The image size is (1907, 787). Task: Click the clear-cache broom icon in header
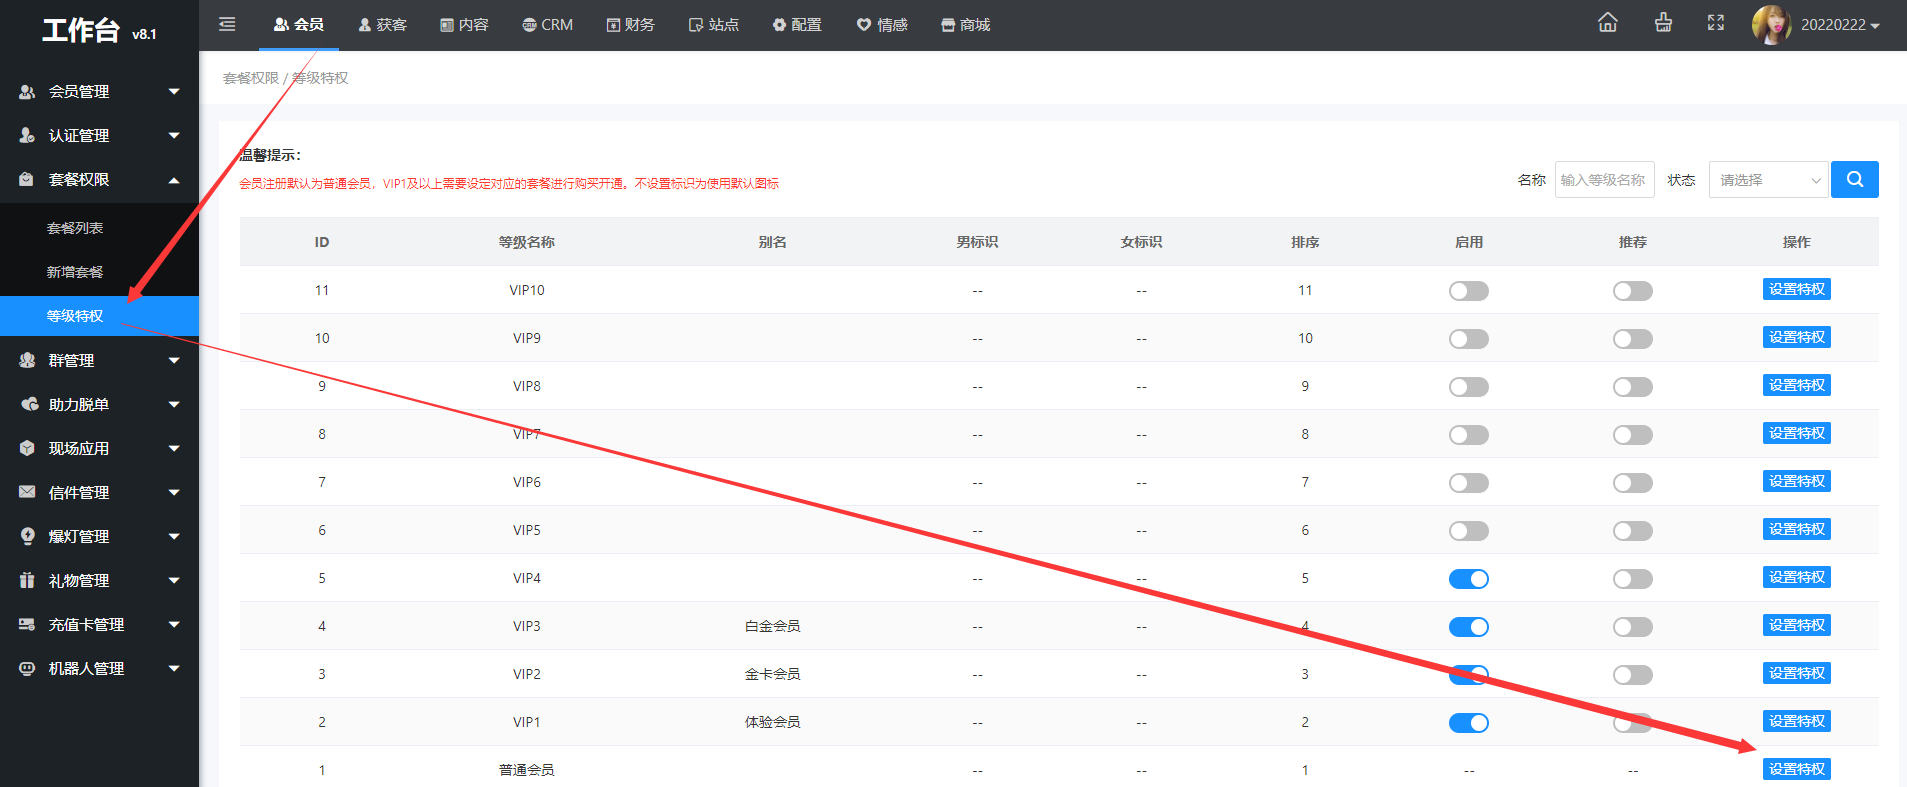tap(1663, 22)
